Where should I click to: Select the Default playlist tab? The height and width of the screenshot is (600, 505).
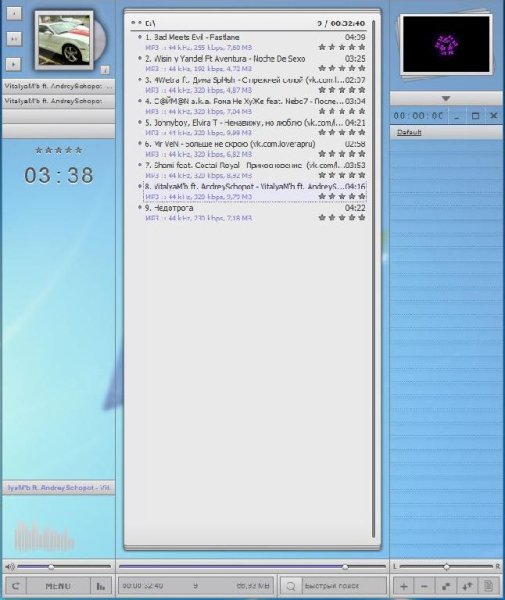pos(409,132)
